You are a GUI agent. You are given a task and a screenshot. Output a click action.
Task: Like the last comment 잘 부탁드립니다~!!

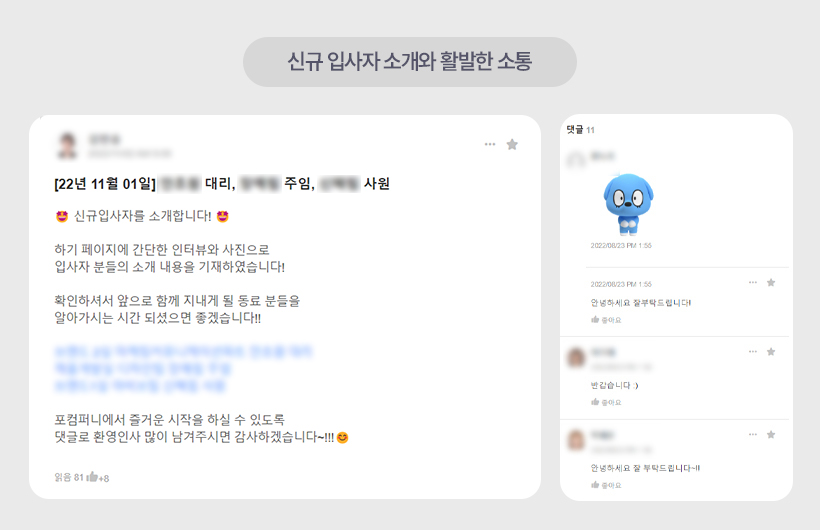click(606, 485)
